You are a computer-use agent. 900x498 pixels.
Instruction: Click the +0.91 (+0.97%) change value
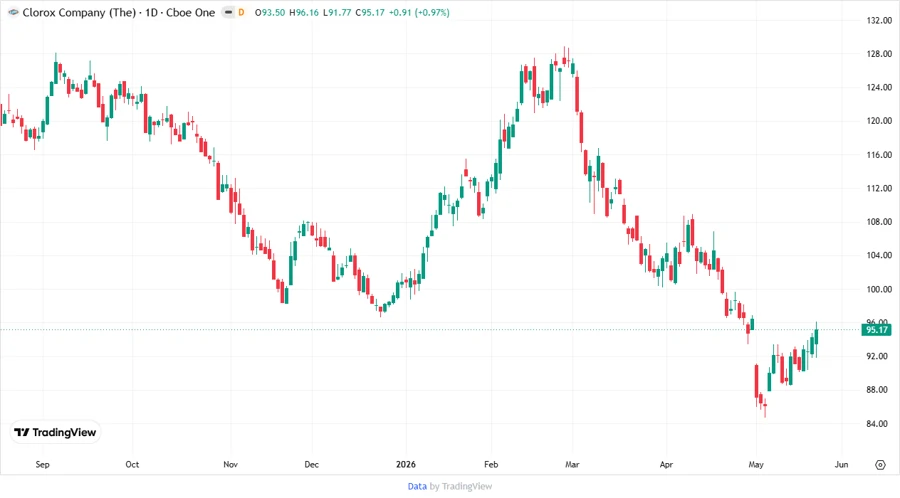(419, 13)
